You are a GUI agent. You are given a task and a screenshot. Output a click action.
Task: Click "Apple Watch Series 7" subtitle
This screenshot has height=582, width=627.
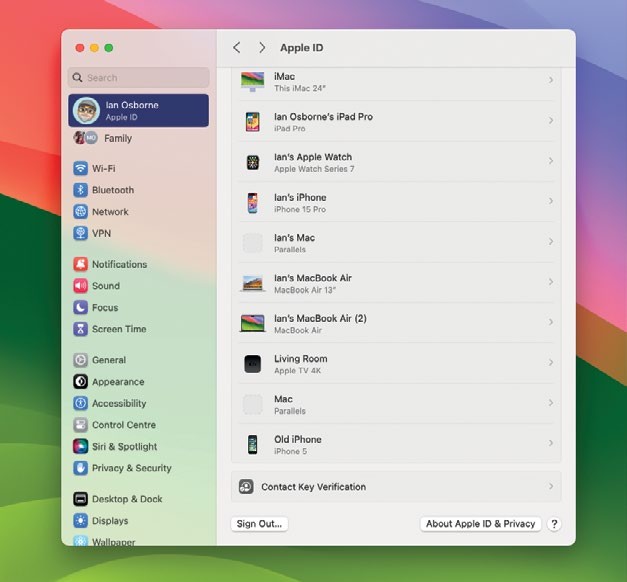point(314,169)
